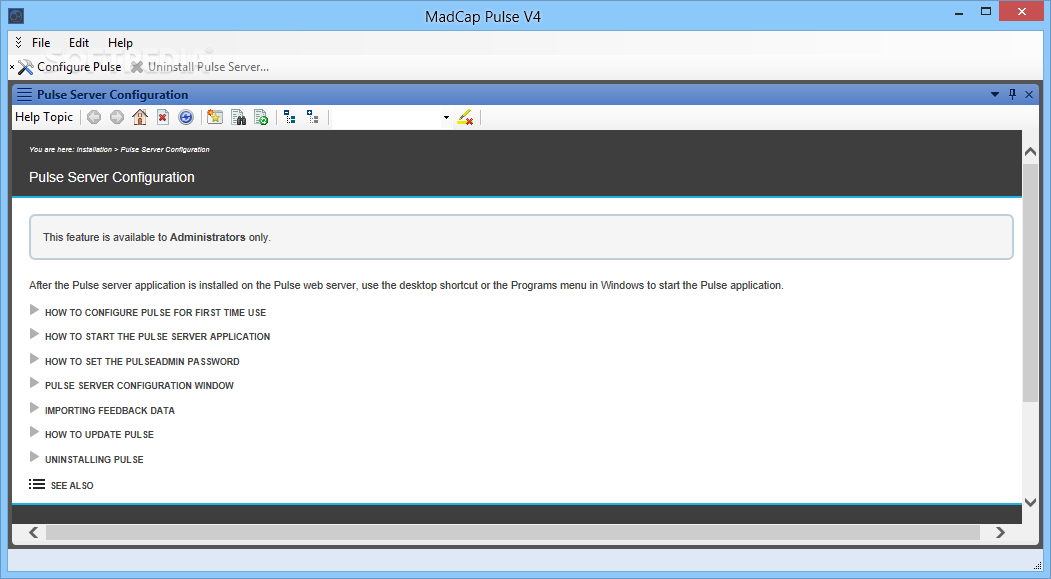
Task: Click the vertical scrollbar thumb
Action: pyautogui.click(x=1031, y=282)
